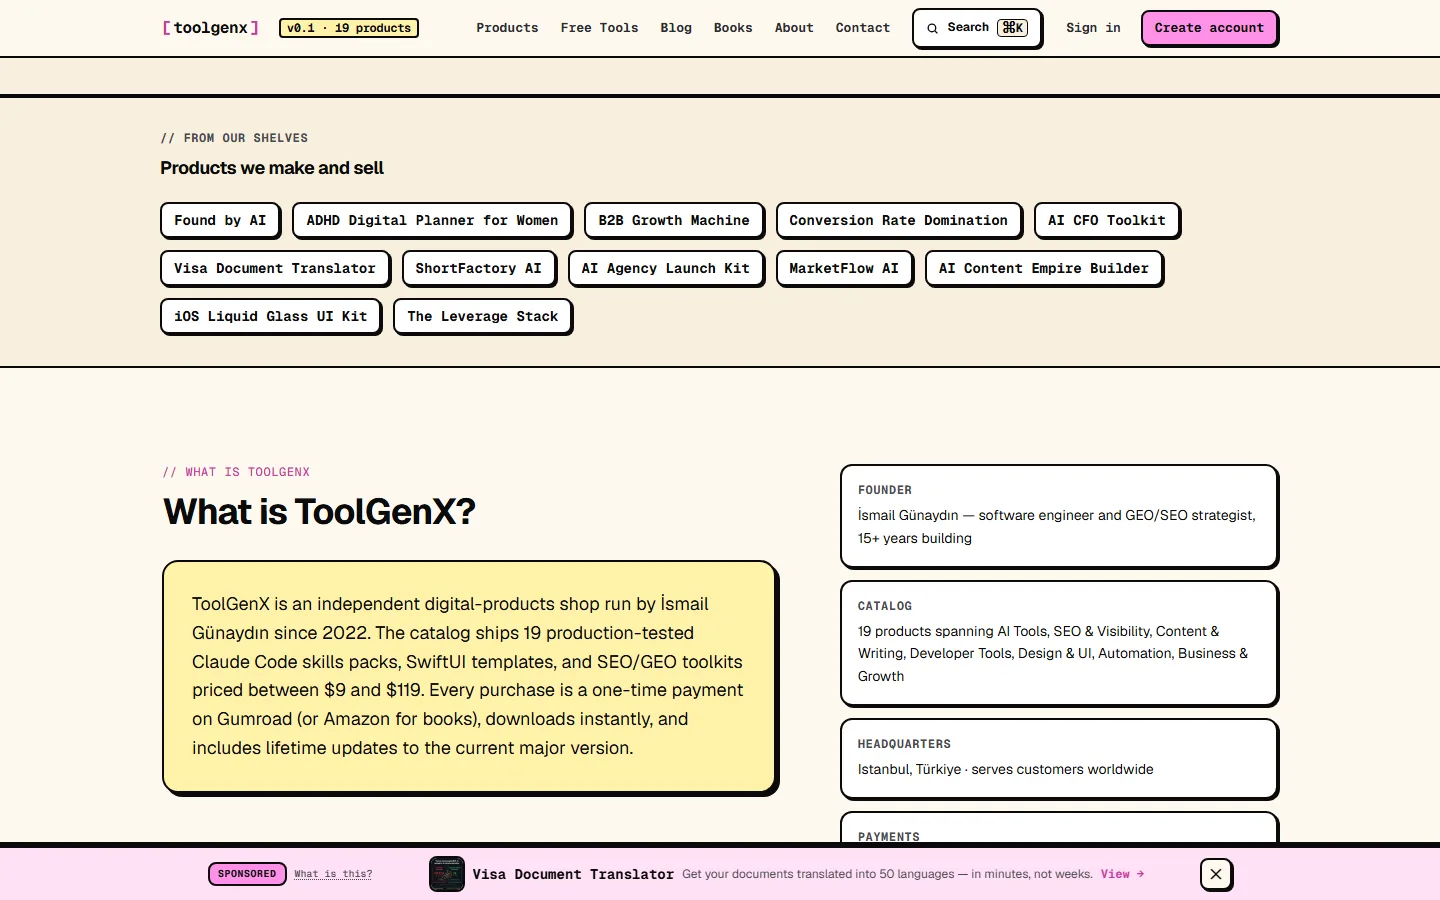1440x900 pixels.
Task: Navigate to Books
Action: pos(733,28)
